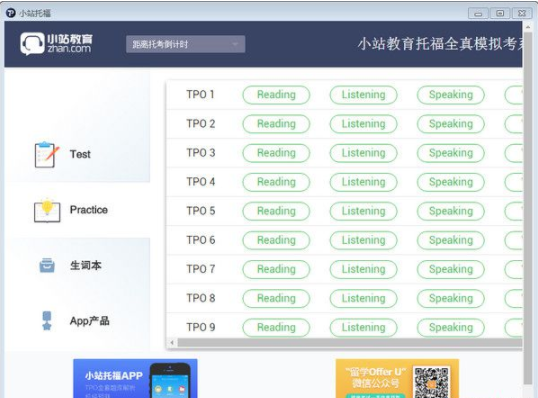The height and width of the screenshot is (398, 538).
Task: Begin TPO 5 Speaking
Action: (451, 211)
